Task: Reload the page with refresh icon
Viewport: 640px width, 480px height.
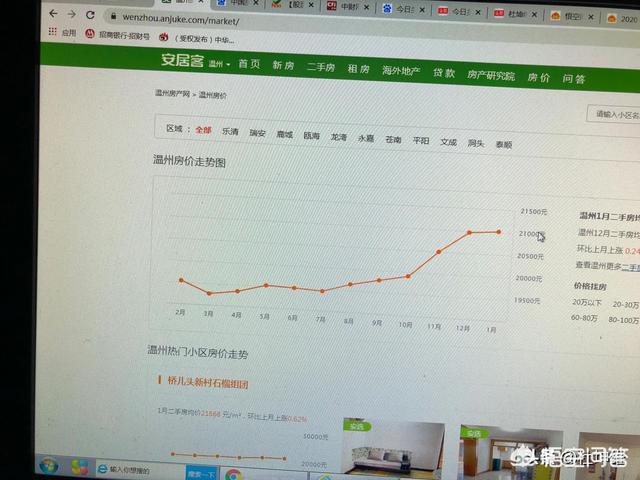Action: pos(90,15)
